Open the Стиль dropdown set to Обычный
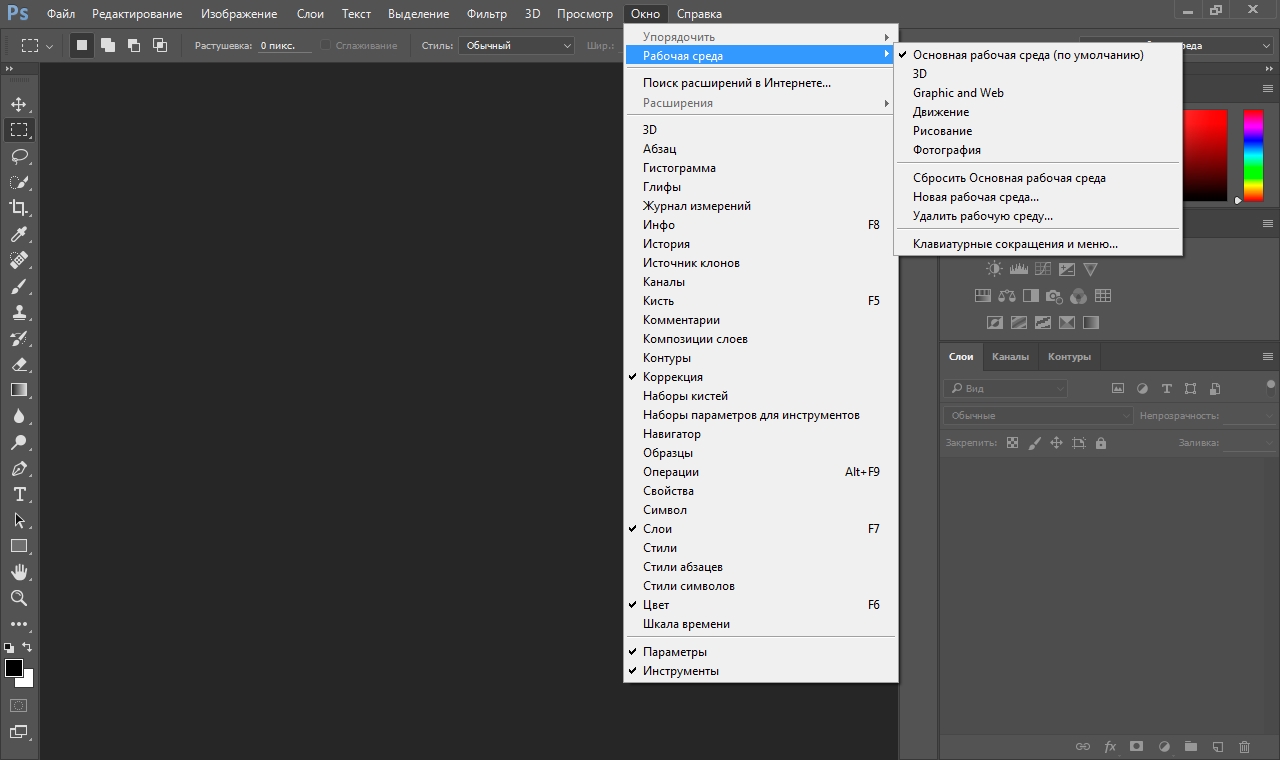 click(x=516, y=46)
